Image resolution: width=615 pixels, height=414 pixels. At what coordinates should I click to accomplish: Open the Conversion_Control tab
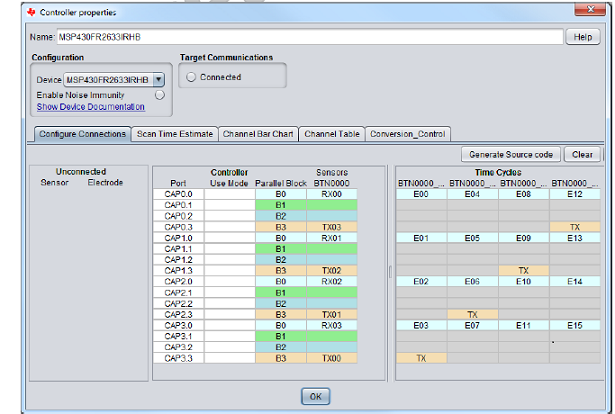tap(408, 133)
